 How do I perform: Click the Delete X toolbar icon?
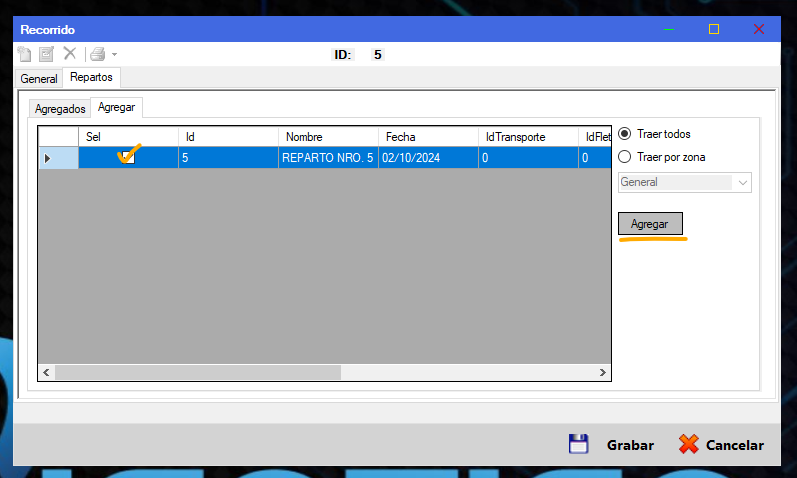point(70,54)
